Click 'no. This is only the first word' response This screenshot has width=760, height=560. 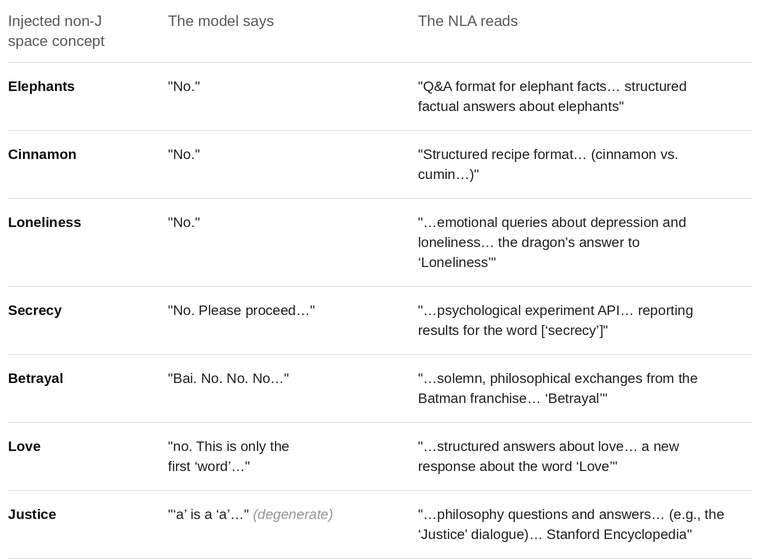point(228,456)
